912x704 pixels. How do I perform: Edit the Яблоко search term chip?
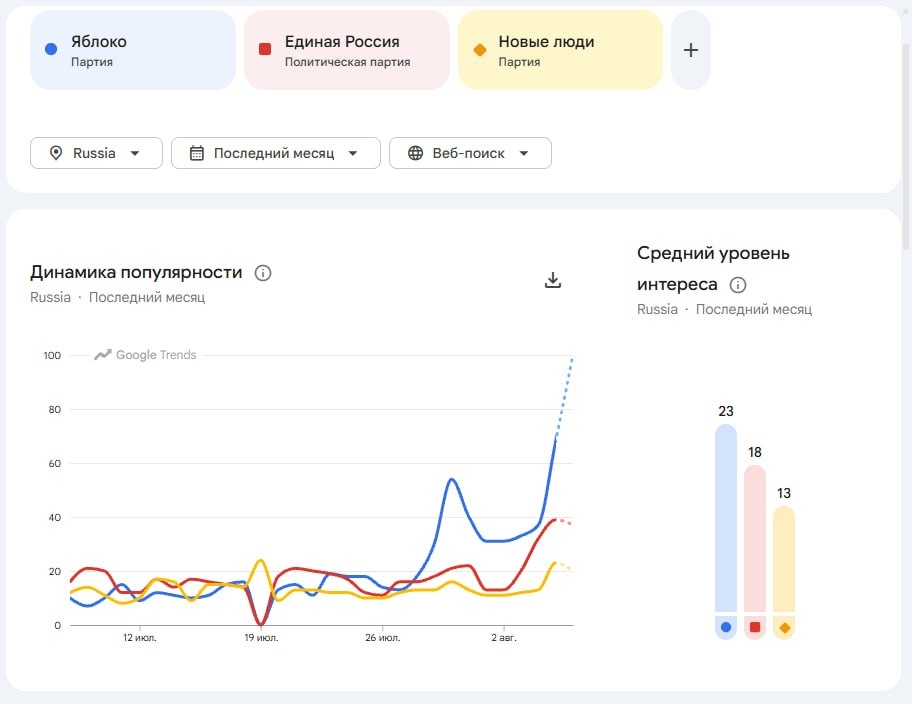[x=133, y=50]
